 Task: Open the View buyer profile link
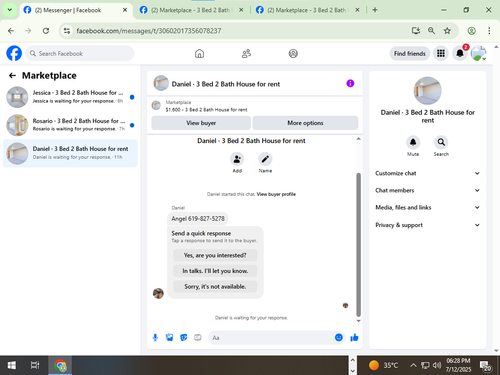coord(276,194)
